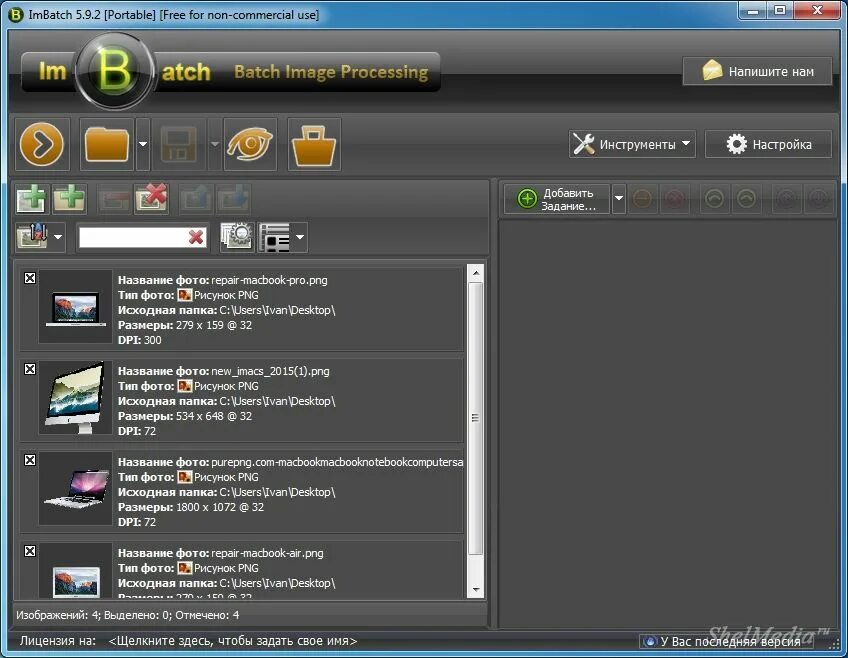This screenshot has width=848, height=658.
Task: Switch list view mode icon
Action: (275, 237)
